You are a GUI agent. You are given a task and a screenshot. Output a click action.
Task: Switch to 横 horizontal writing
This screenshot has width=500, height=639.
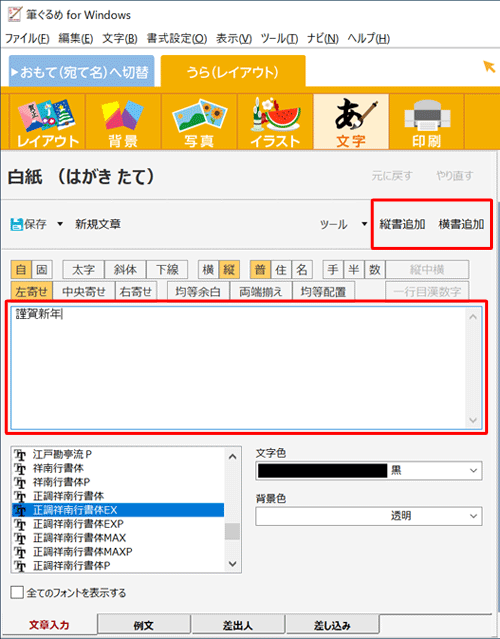pos(208,269)
